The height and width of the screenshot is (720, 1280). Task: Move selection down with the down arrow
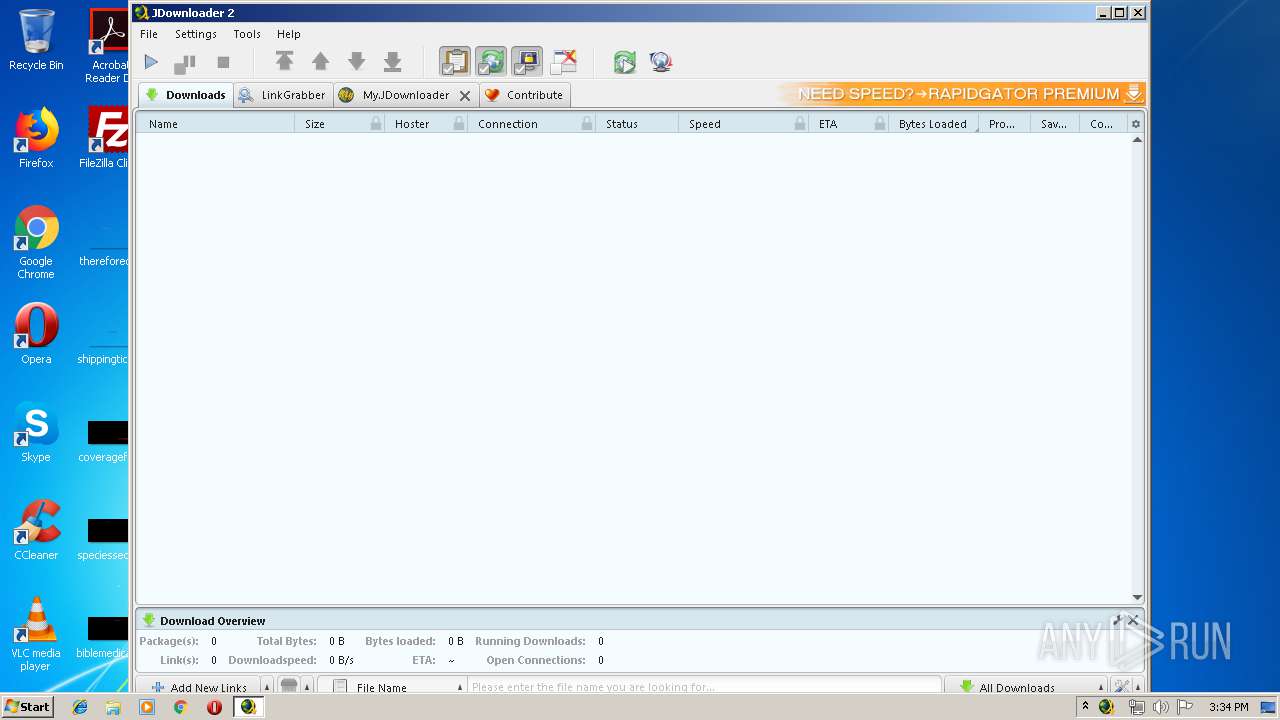point(356,62)
